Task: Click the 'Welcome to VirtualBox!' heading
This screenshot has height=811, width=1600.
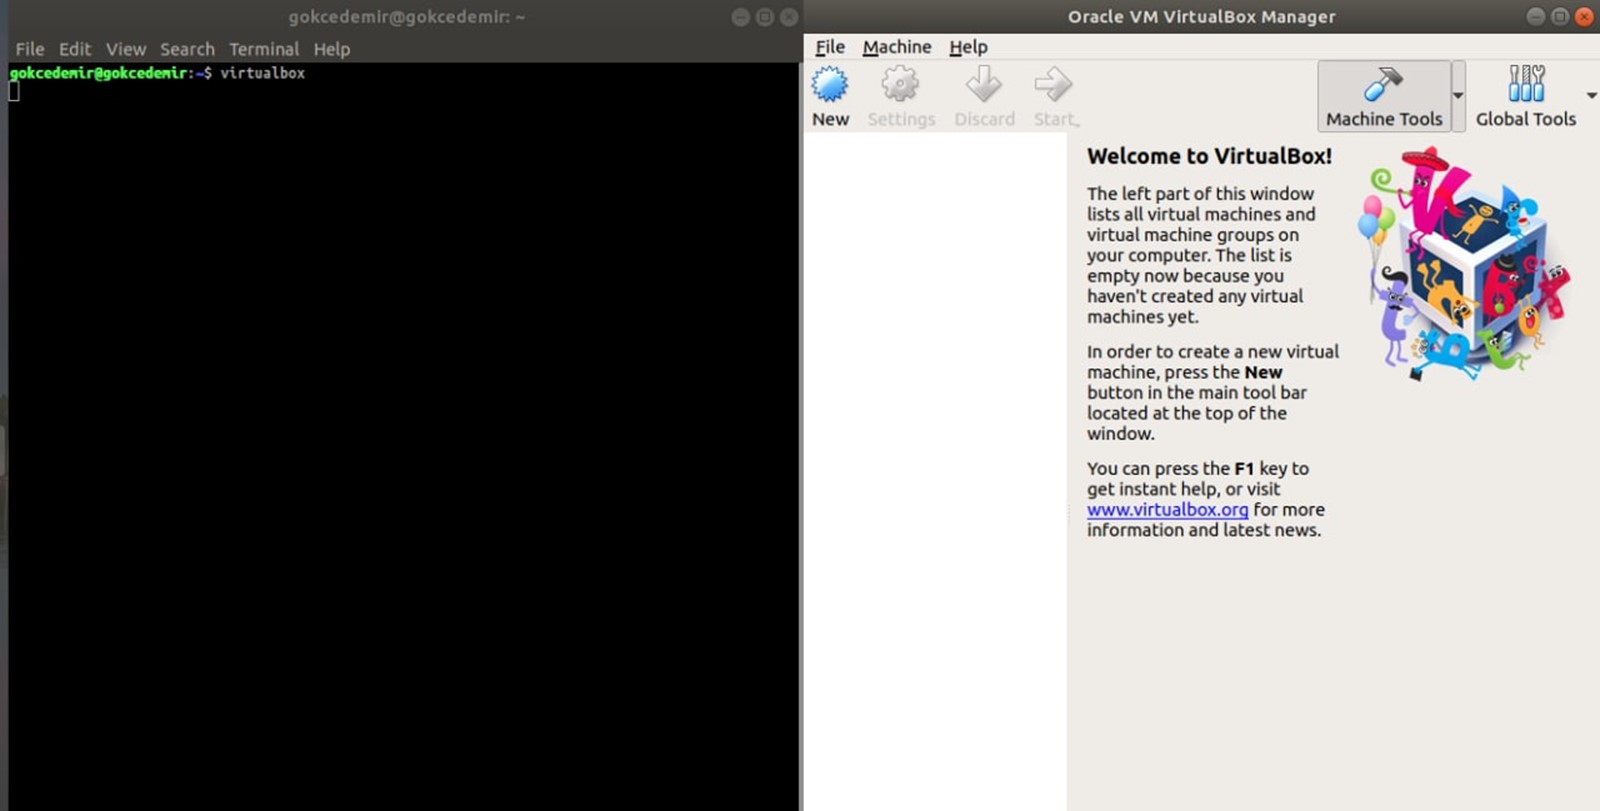Action: pos(1209,156)
